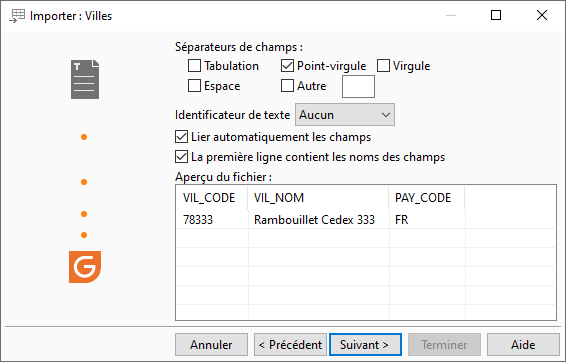This screenshot has width=566, height=362.
Task: Click the first orange step dot
Action: pos(84,137)
